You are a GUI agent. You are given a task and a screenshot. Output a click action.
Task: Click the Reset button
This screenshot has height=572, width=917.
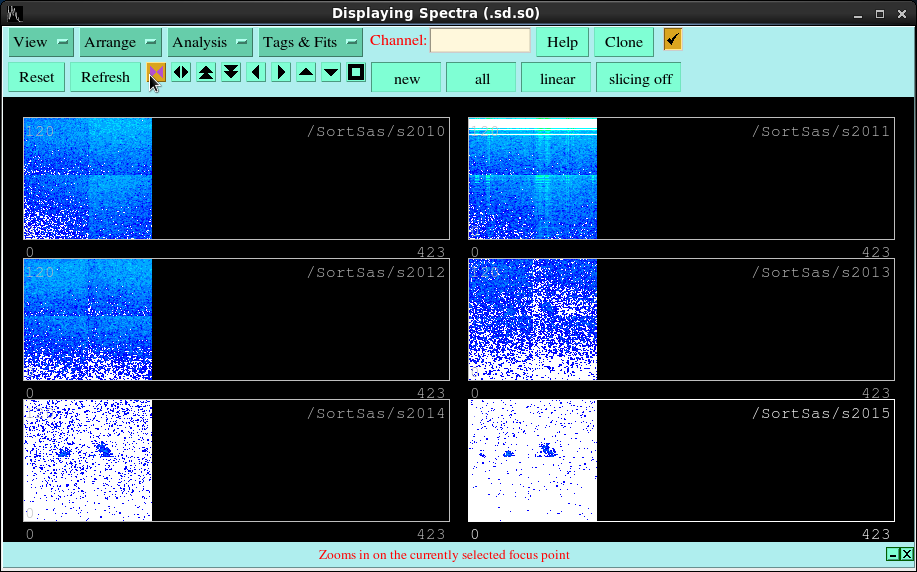tap(36, 77)
